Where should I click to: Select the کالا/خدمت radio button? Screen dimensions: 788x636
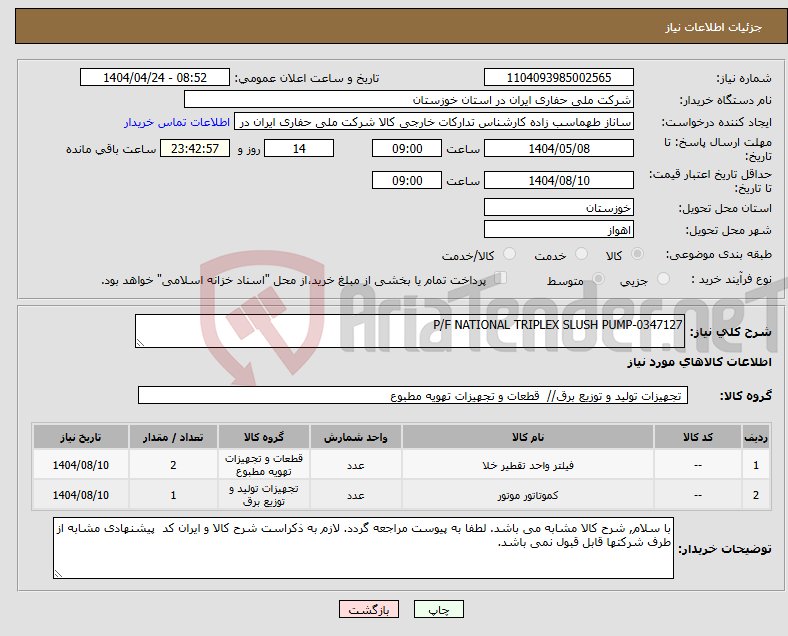(509, 254)
